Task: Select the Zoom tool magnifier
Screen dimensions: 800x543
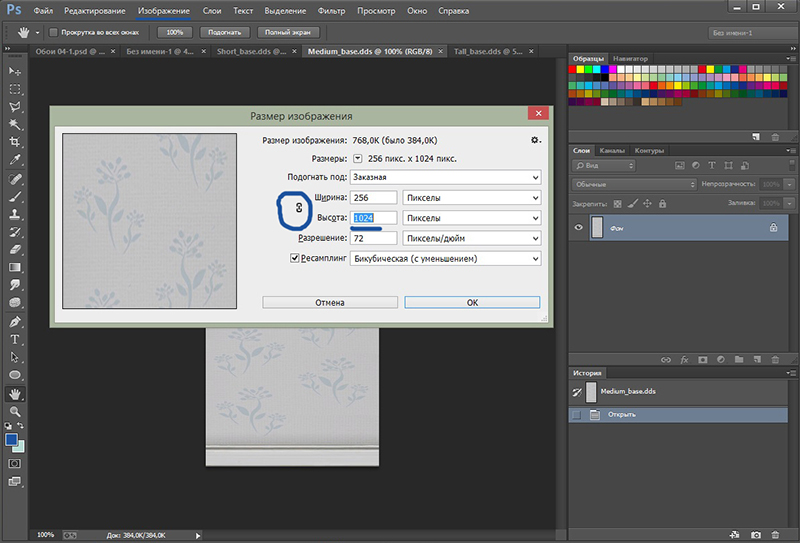Action: point(15,411)
